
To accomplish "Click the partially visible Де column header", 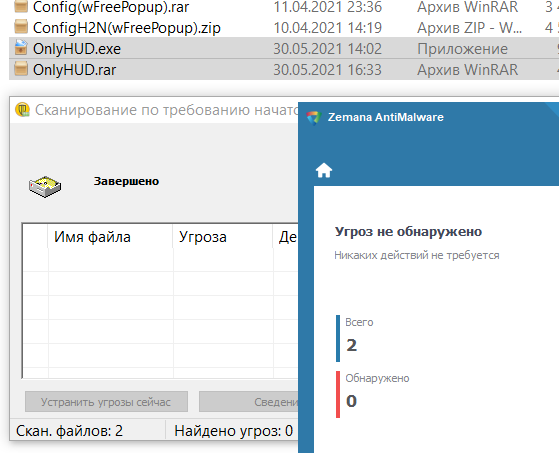I will click(x=286, y=237).
